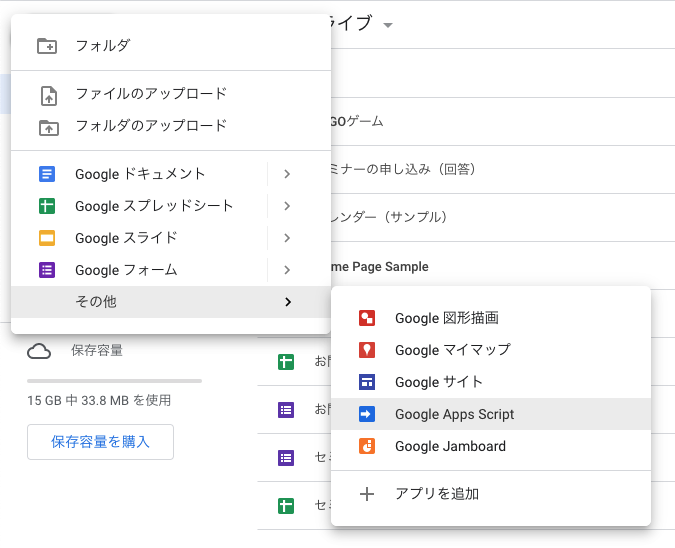Open the GOゲーム file row
675x548 pixels.
click(503, 121)
